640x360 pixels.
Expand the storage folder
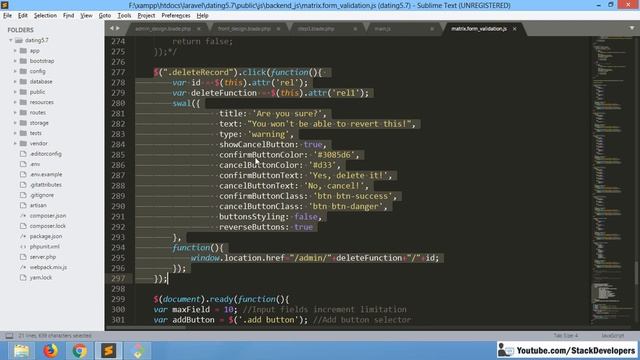[x=15, y=123]
